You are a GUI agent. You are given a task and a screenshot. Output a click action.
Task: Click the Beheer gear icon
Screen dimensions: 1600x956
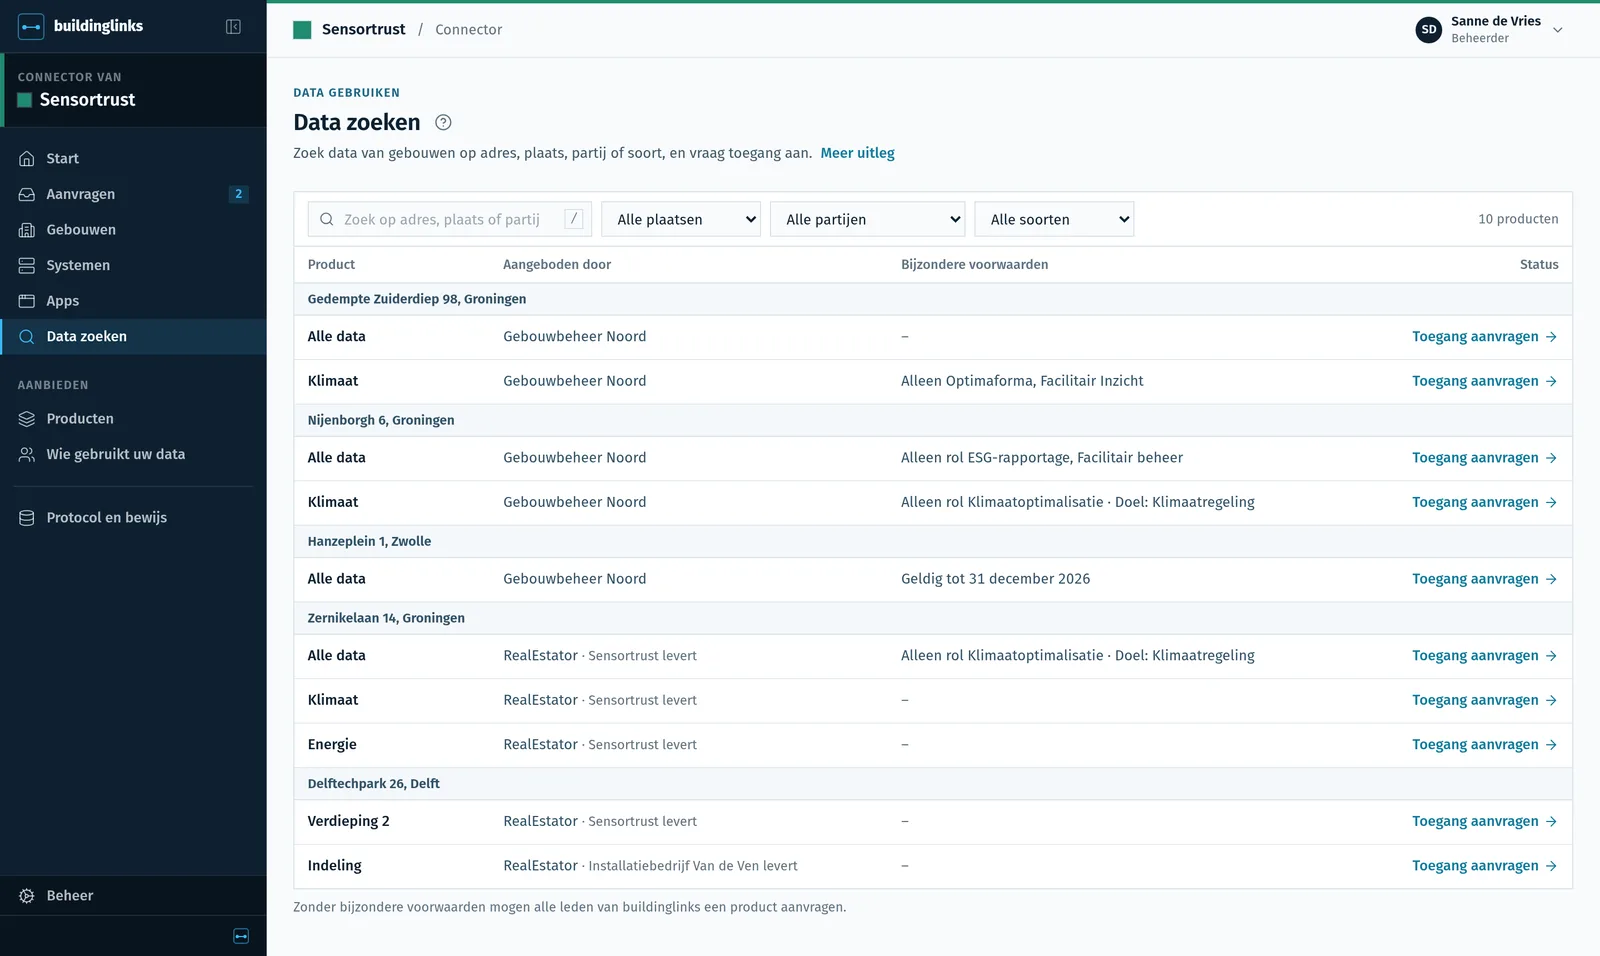tap(27, 896)
